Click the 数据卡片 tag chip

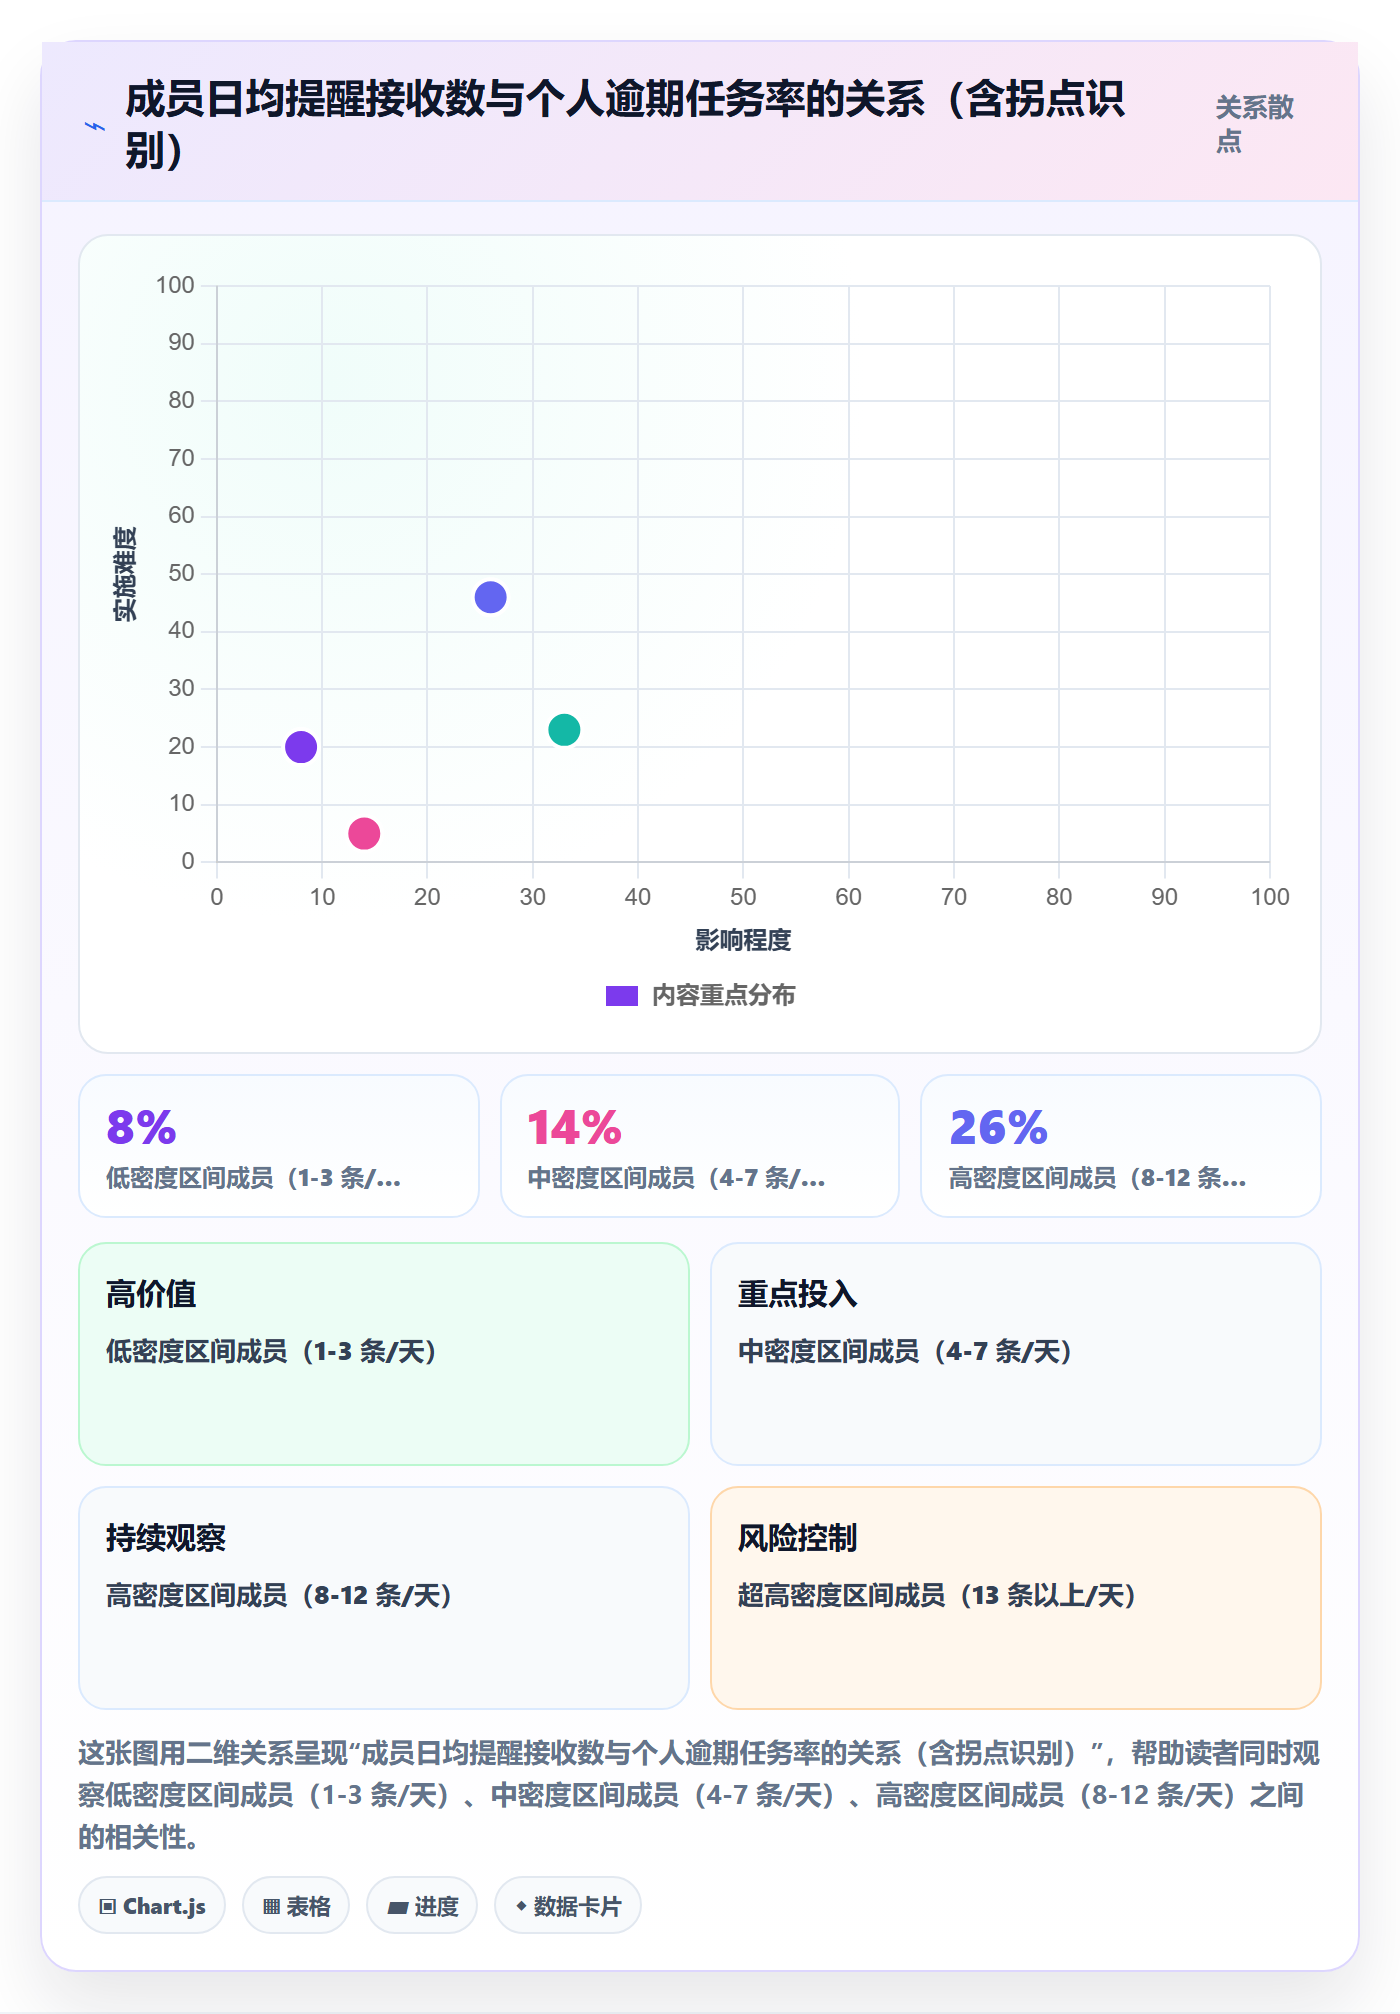pyautogui.click(x=568, y=1906)
